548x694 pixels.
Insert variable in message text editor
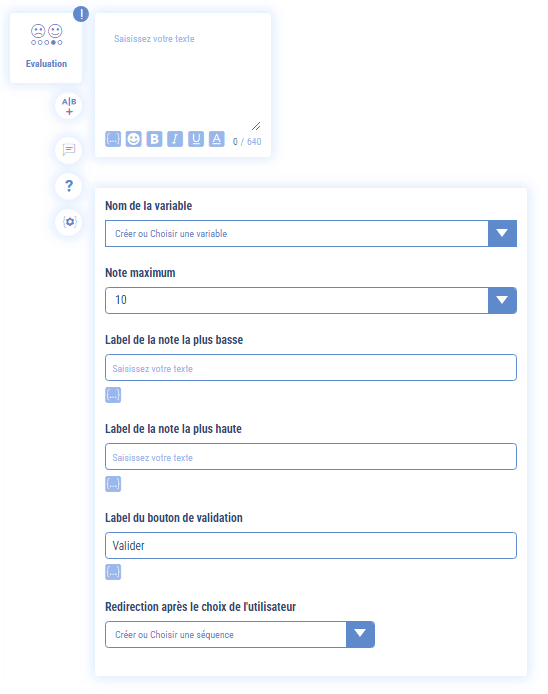pos(113,139)
